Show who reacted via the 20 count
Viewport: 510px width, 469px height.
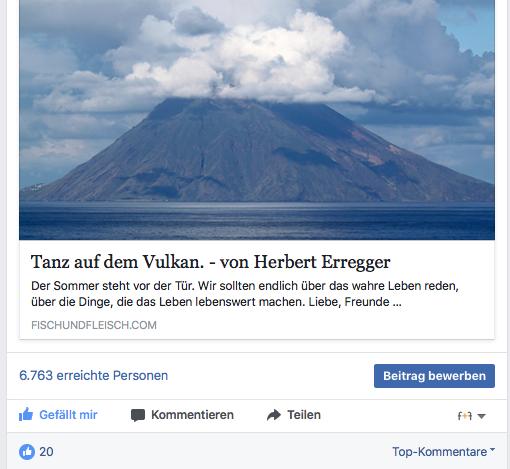46,452
